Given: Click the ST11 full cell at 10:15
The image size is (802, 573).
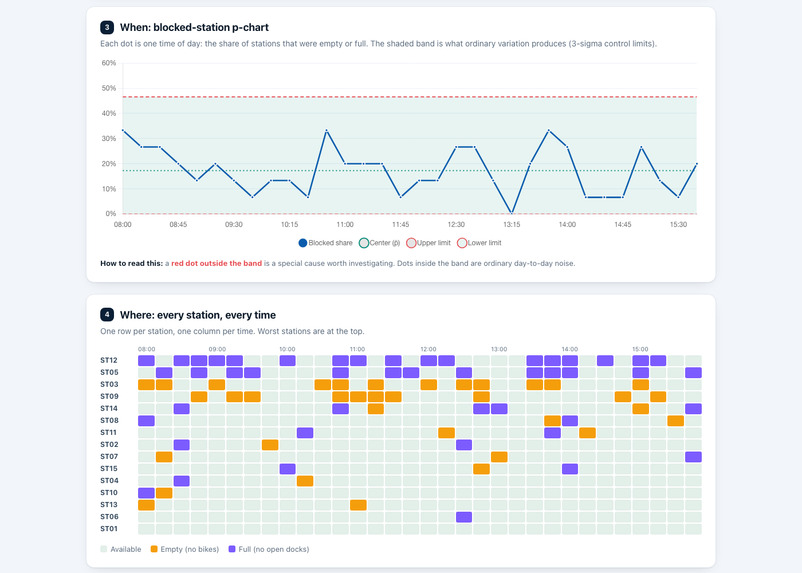Looking at the screenshot, I should (x=305, y=433).
